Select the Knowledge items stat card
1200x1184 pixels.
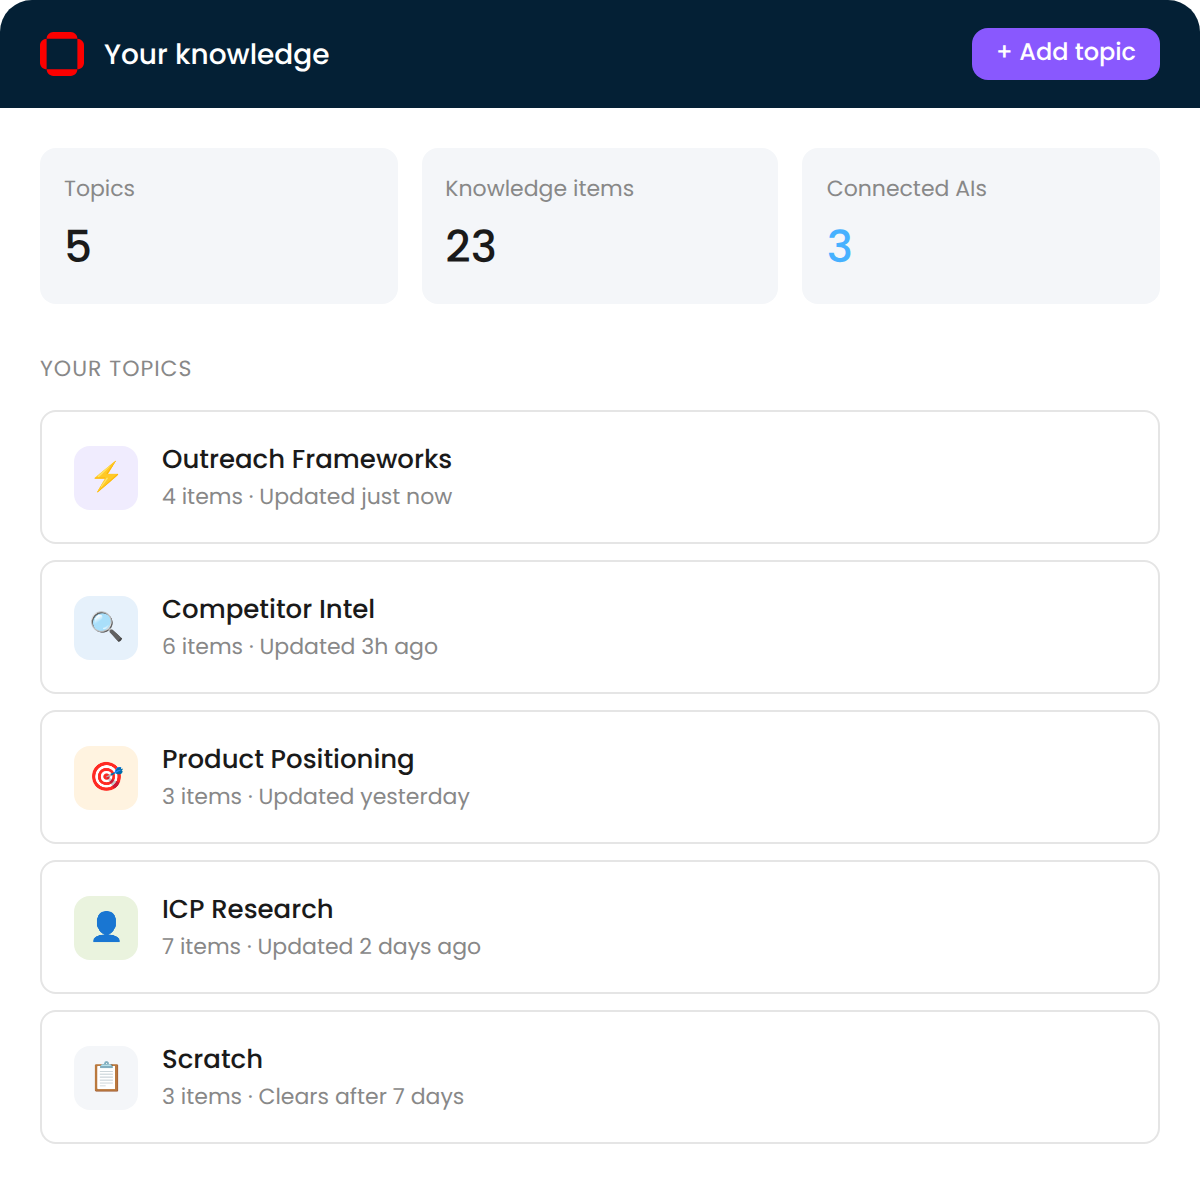[599, 226]
